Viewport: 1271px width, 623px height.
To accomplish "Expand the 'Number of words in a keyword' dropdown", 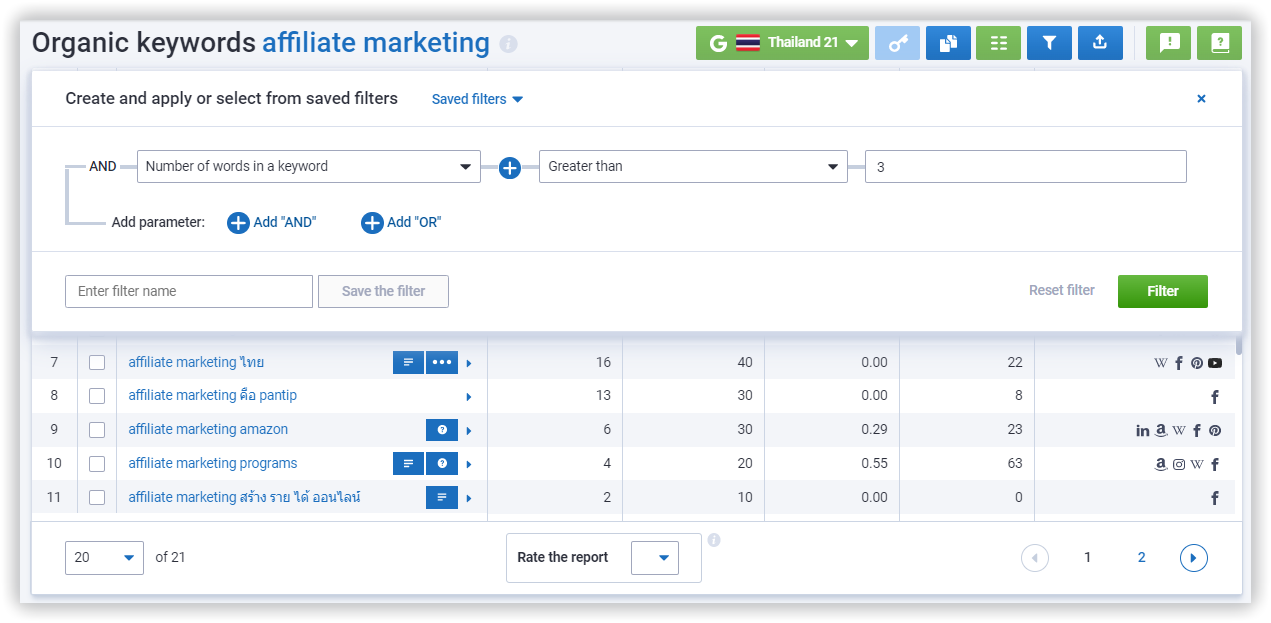I will [308, 167].
